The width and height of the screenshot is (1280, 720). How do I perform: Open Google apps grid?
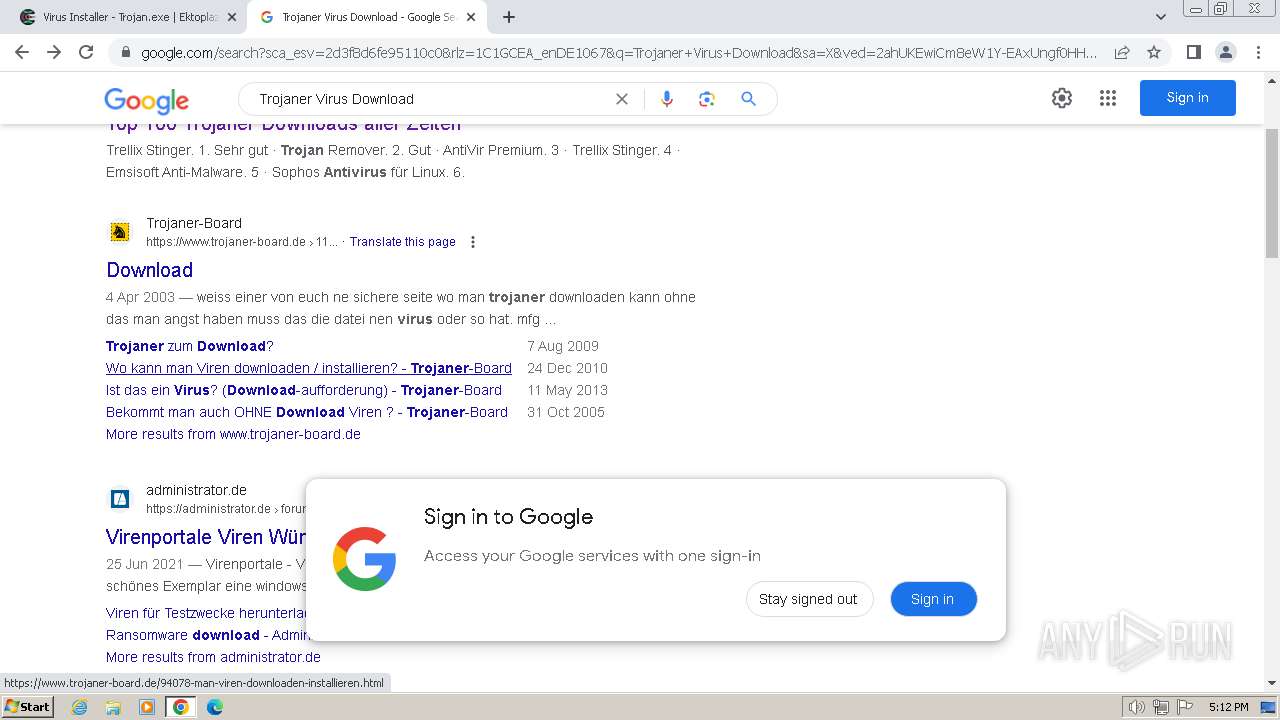point(1108,98)
